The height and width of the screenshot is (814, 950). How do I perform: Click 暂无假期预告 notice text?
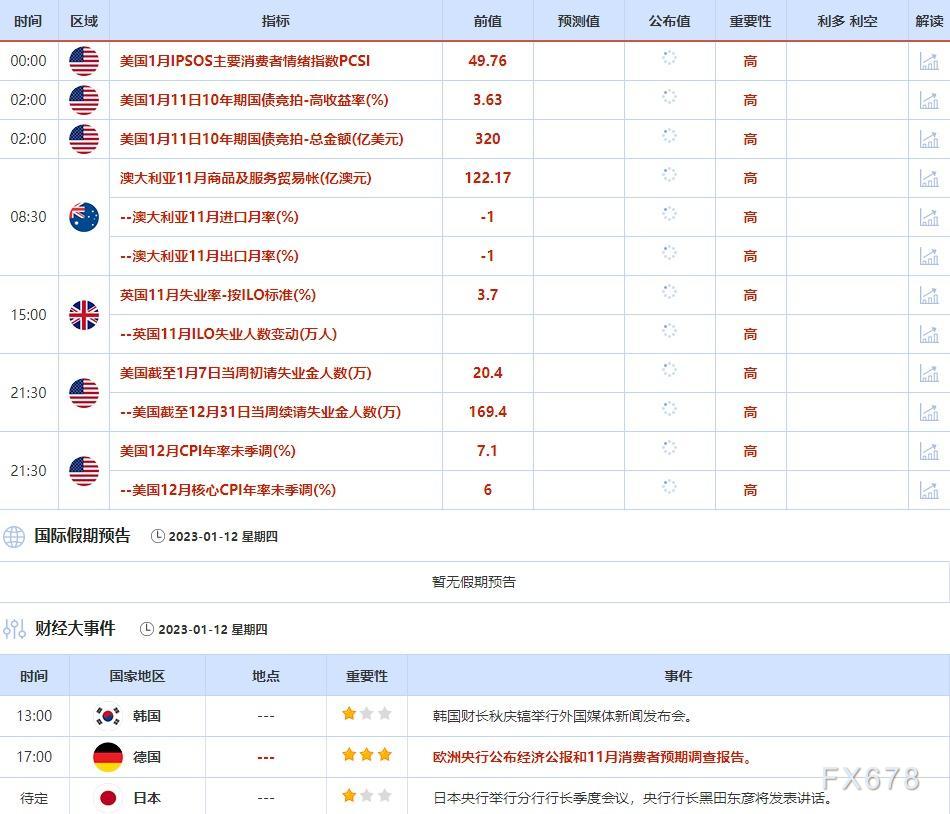(474, 582)
